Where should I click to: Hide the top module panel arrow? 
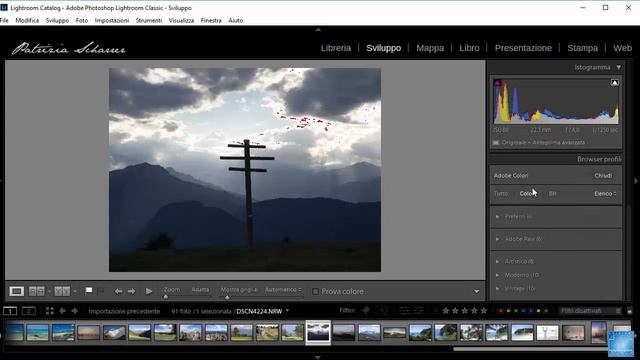tap(318, 29)
